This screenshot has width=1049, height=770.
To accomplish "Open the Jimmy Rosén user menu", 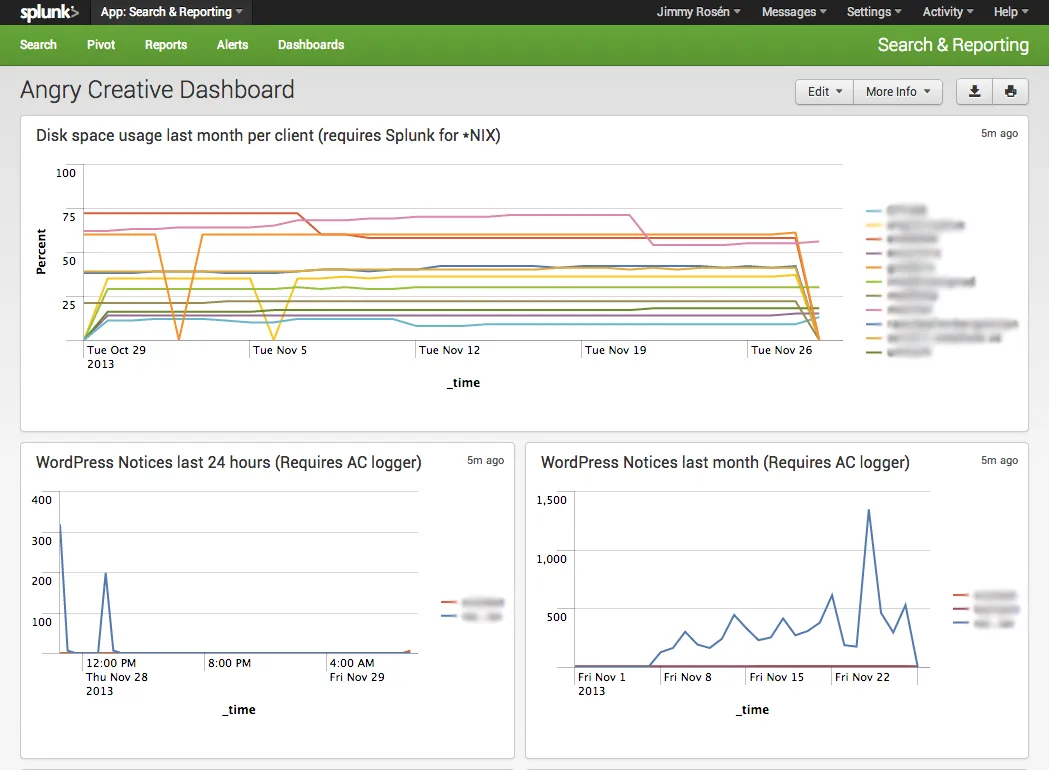I will tap(698, 11).
